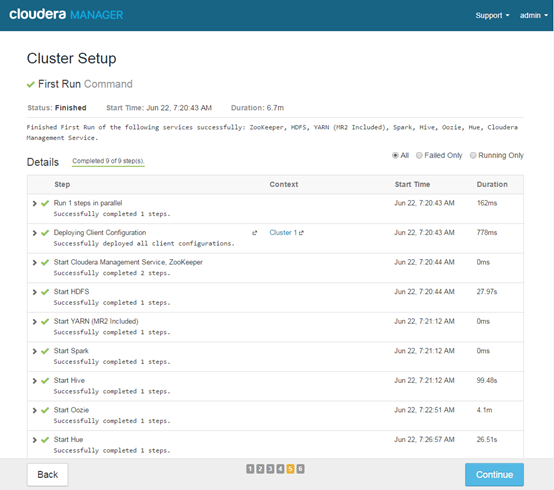Click the 778ms duration value
This screenshot has height=490, width=554.
[x=487, y=232]
